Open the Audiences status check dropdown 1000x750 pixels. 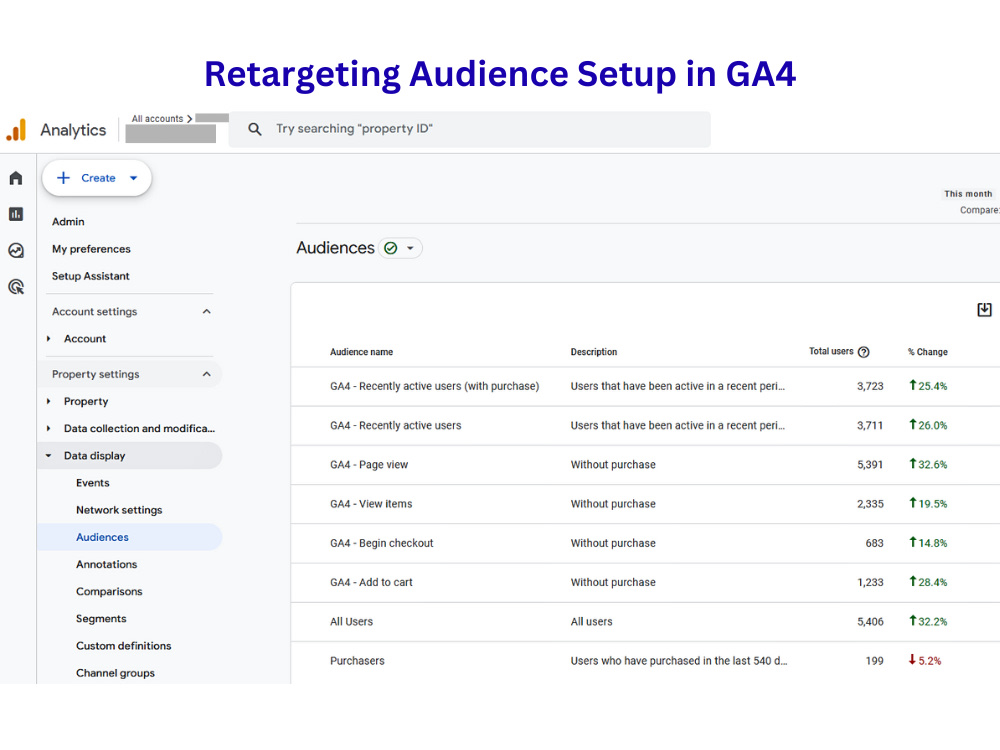(x=401, y=248)
